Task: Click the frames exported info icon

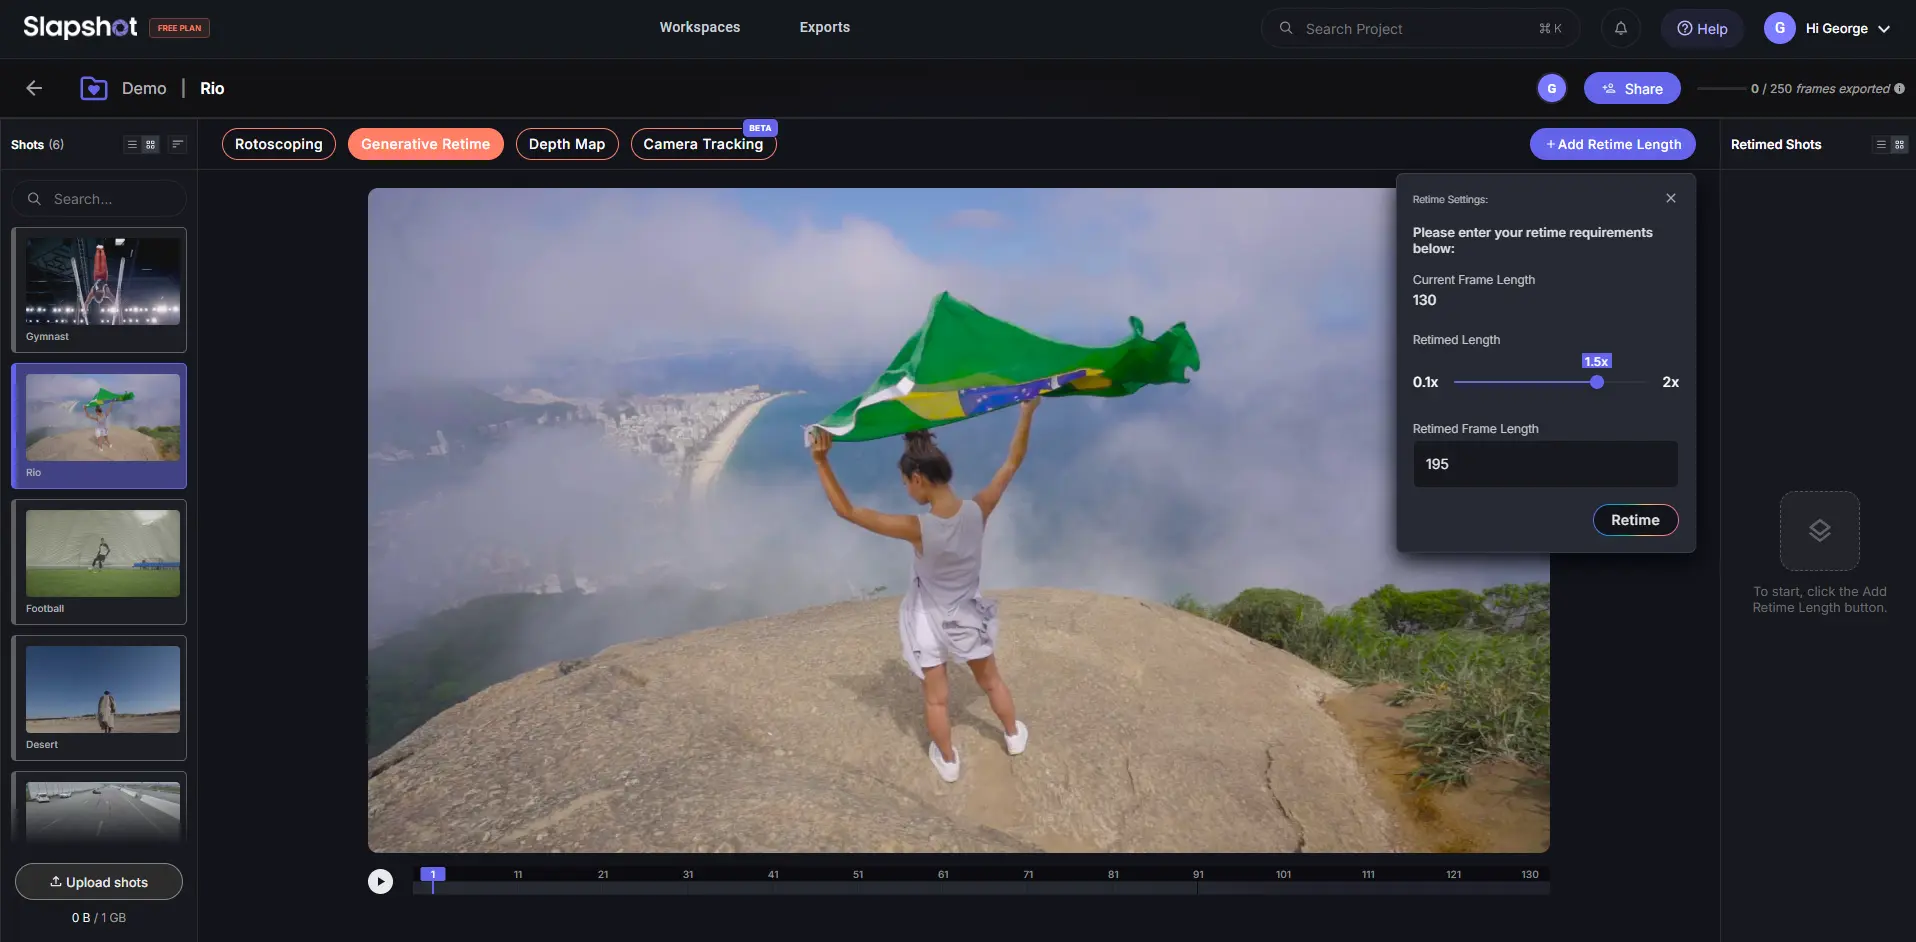Action: 1899,88
